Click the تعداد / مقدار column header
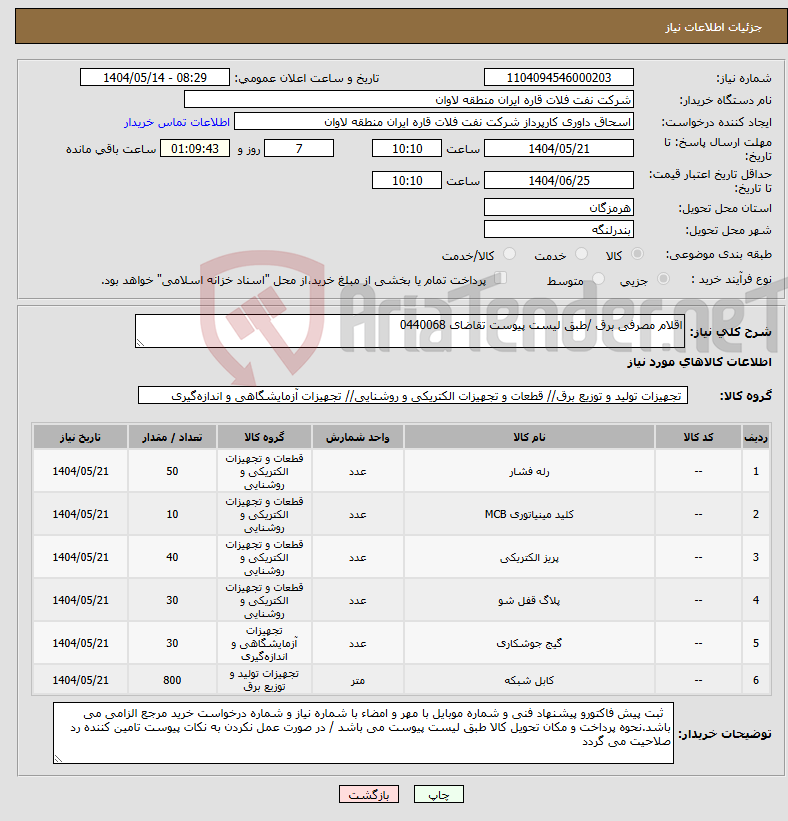 [172, 437]
